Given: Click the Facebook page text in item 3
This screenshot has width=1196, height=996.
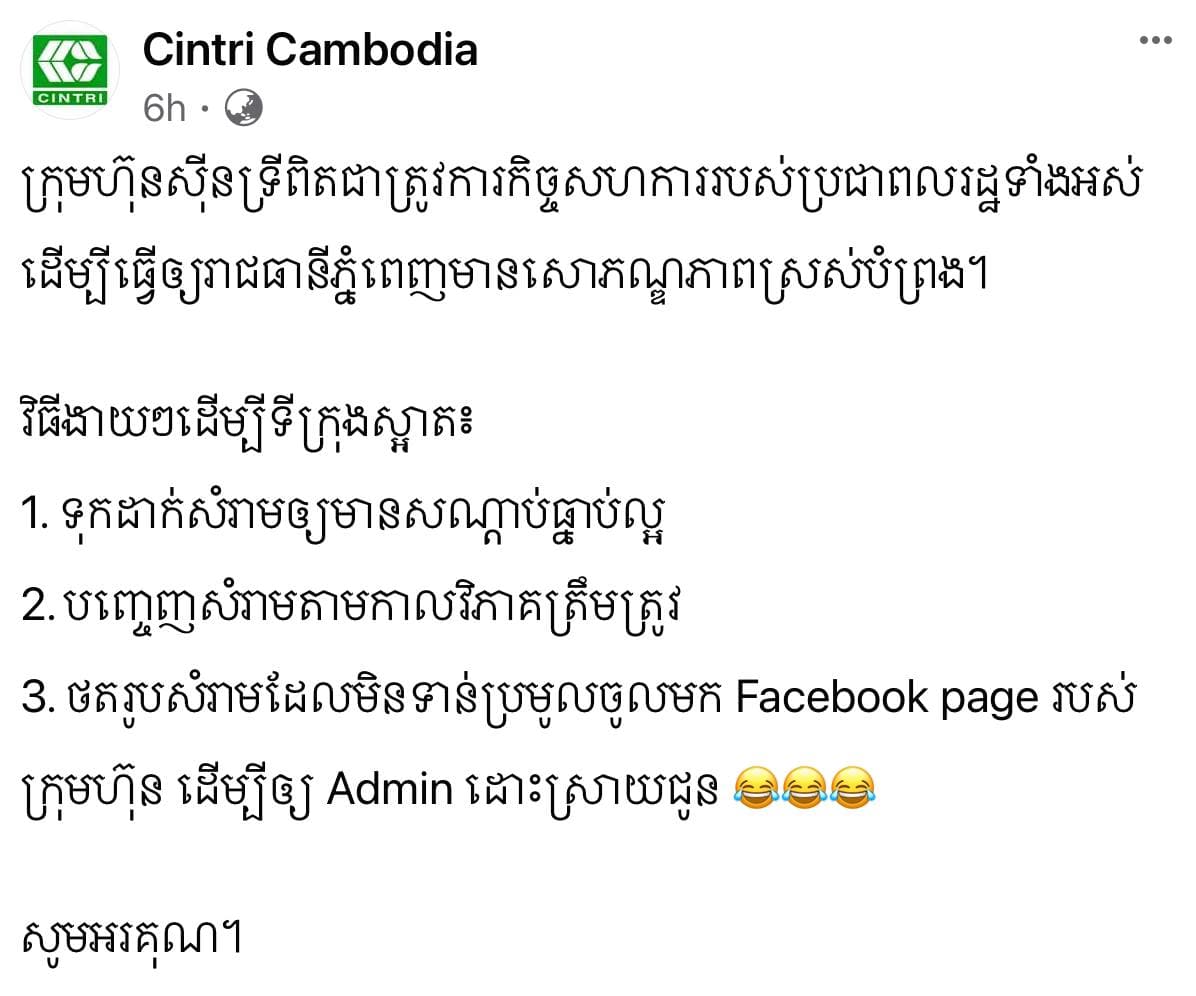Looking at the screenshot, I should click(886, 699).
